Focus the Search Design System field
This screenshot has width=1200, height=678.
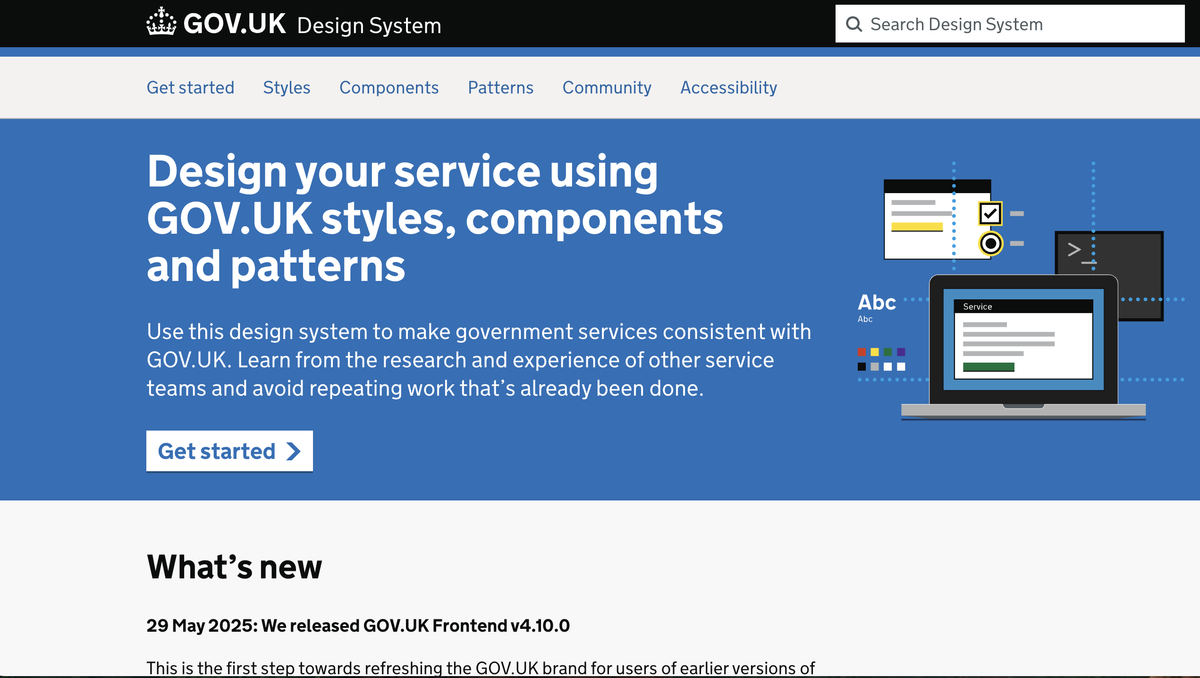[1010, 25]
